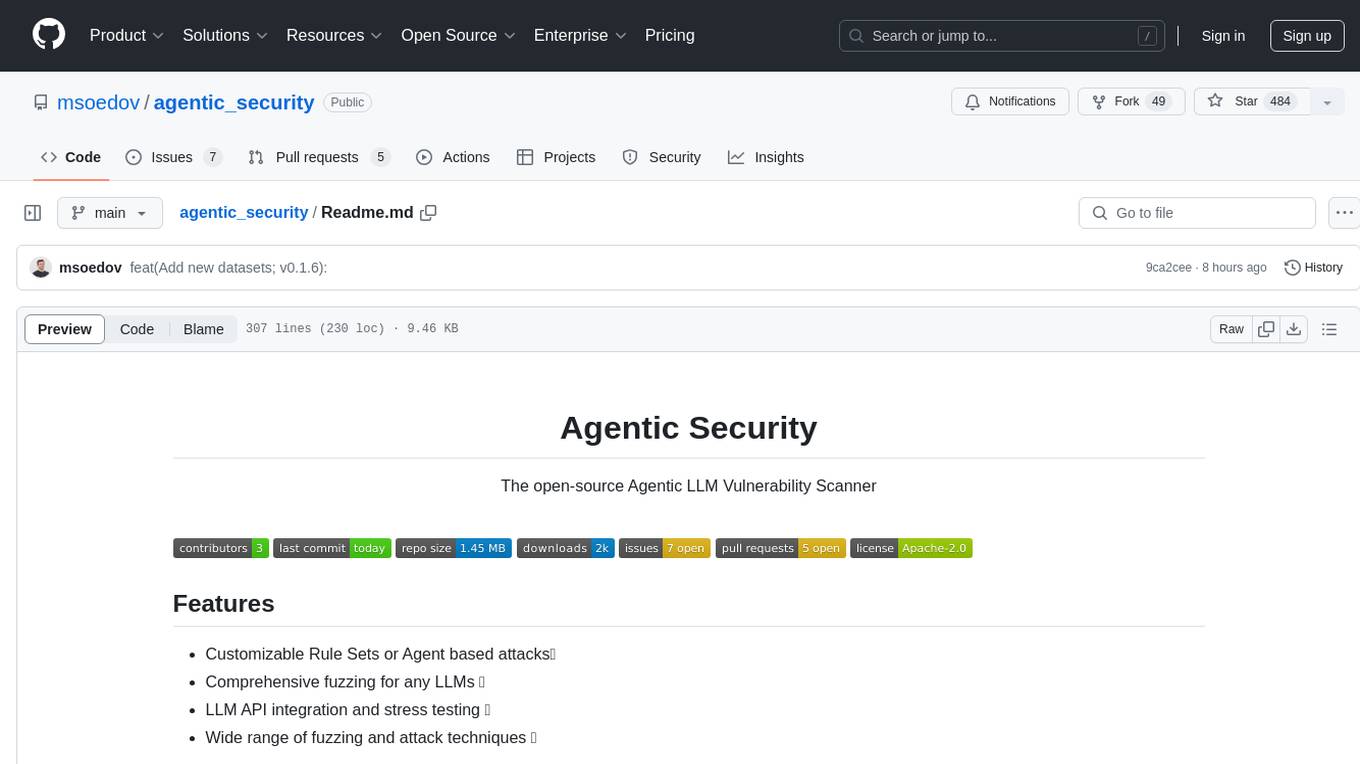Open agentic_security breadcrumb link
Viewport: 1360px width, 764px height.
243,213
